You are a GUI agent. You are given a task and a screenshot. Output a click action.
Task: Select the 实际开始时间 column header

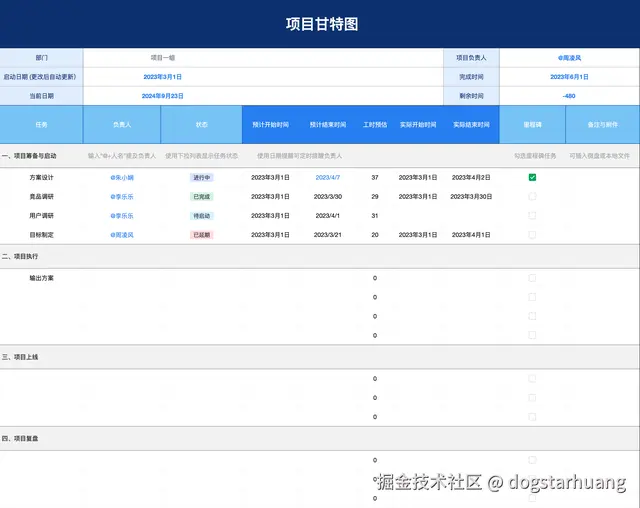[418, 124]
